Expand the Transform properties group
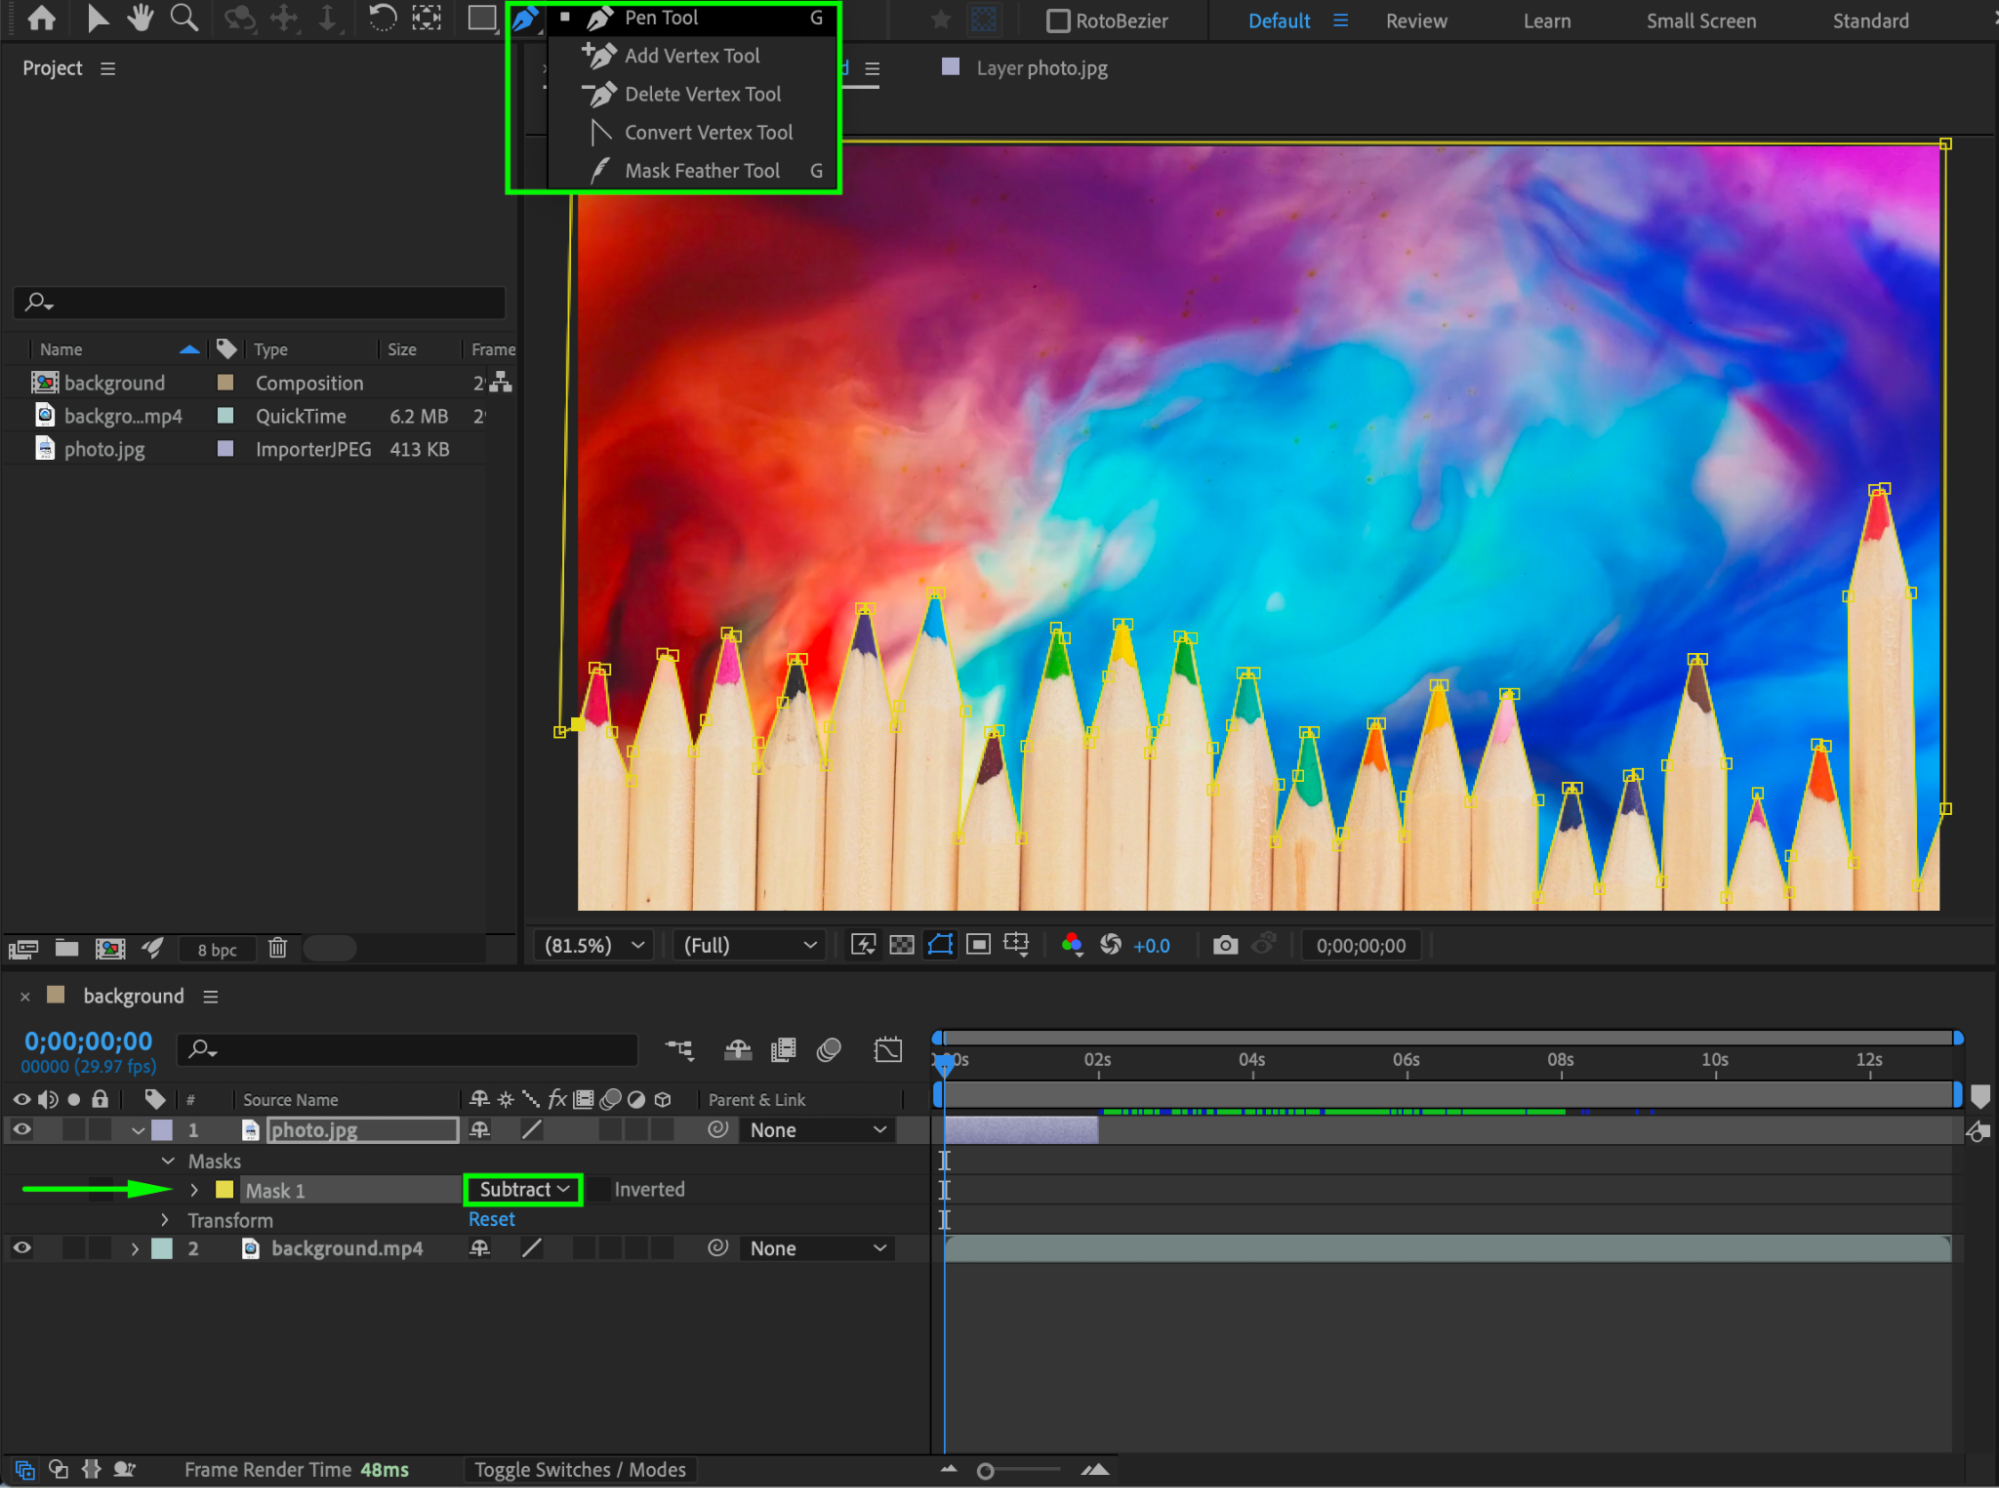This screenshot has height=1488, width=1999. click(x=165, y=1220)
